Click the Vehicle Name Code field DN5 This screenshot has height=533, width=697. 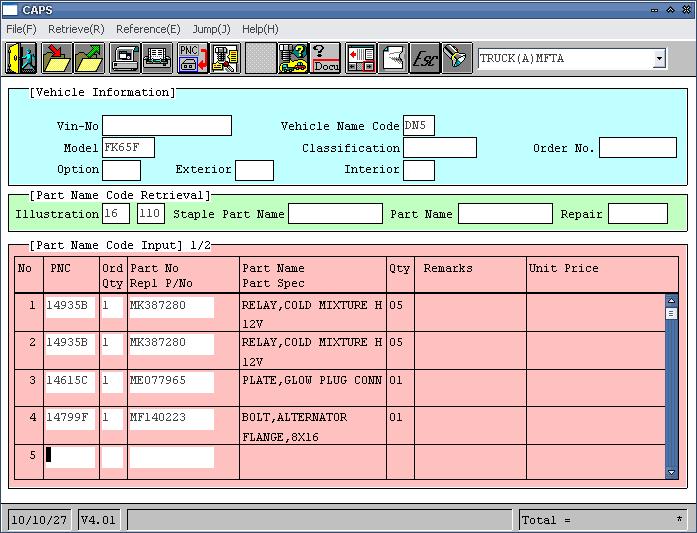click(x=419, y=125)
